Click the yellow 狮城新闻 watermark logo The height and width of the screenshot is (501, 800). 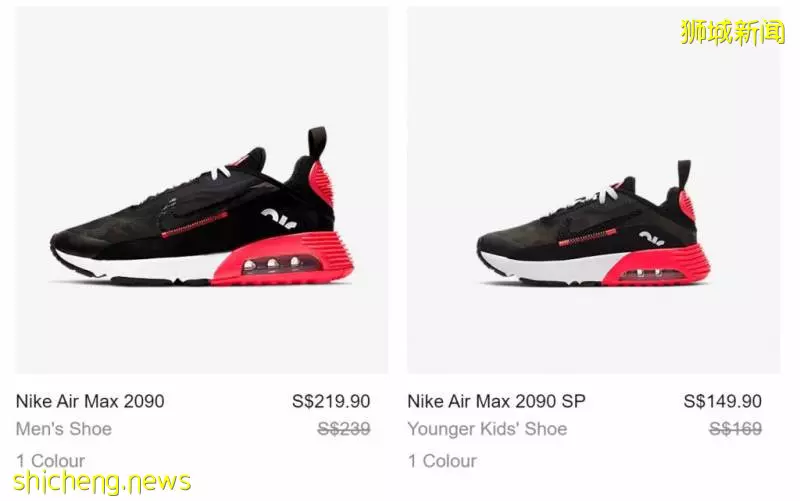(732, 32)
